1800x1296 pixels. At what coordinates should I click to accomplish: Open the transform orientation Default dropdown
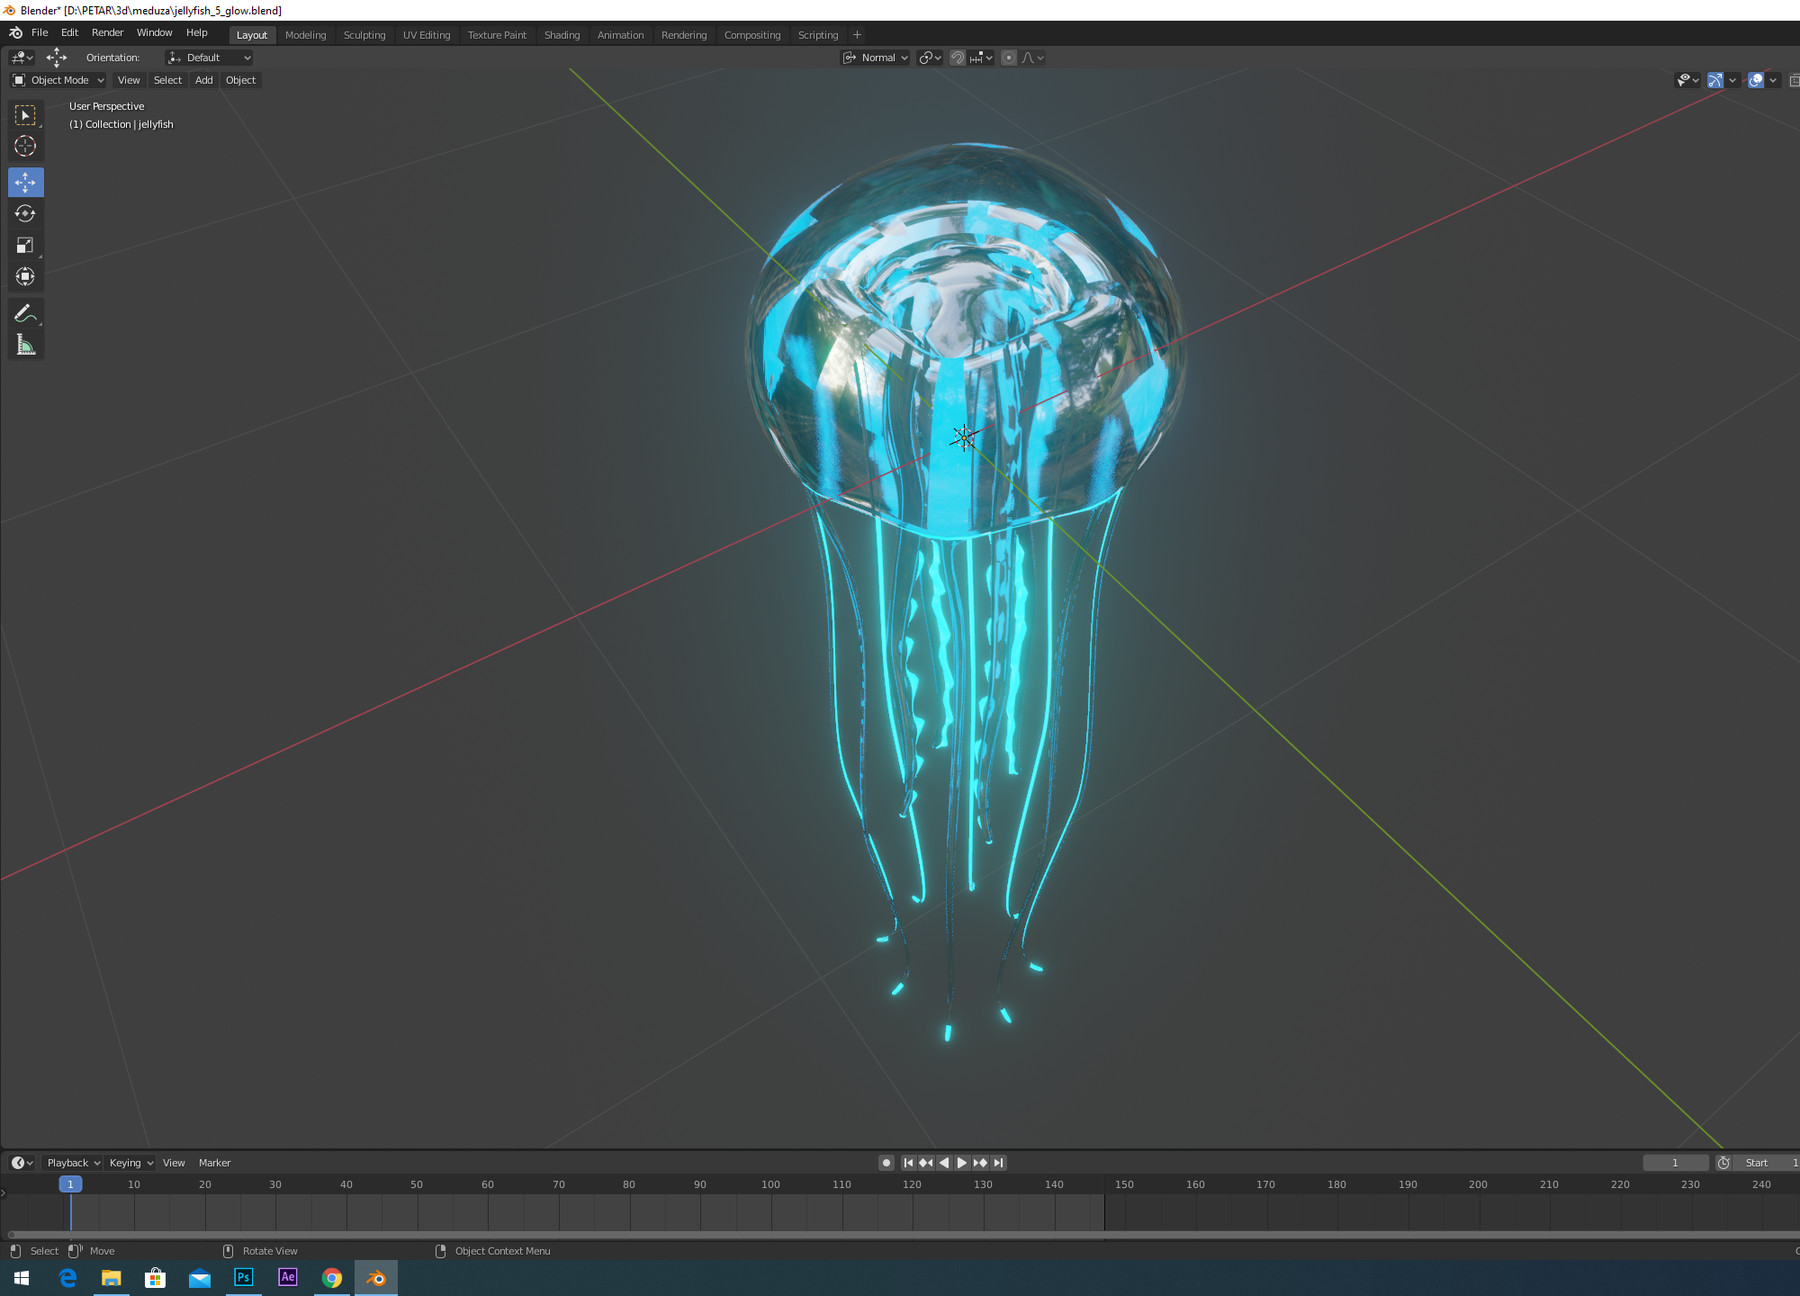[x=208, y=57]
